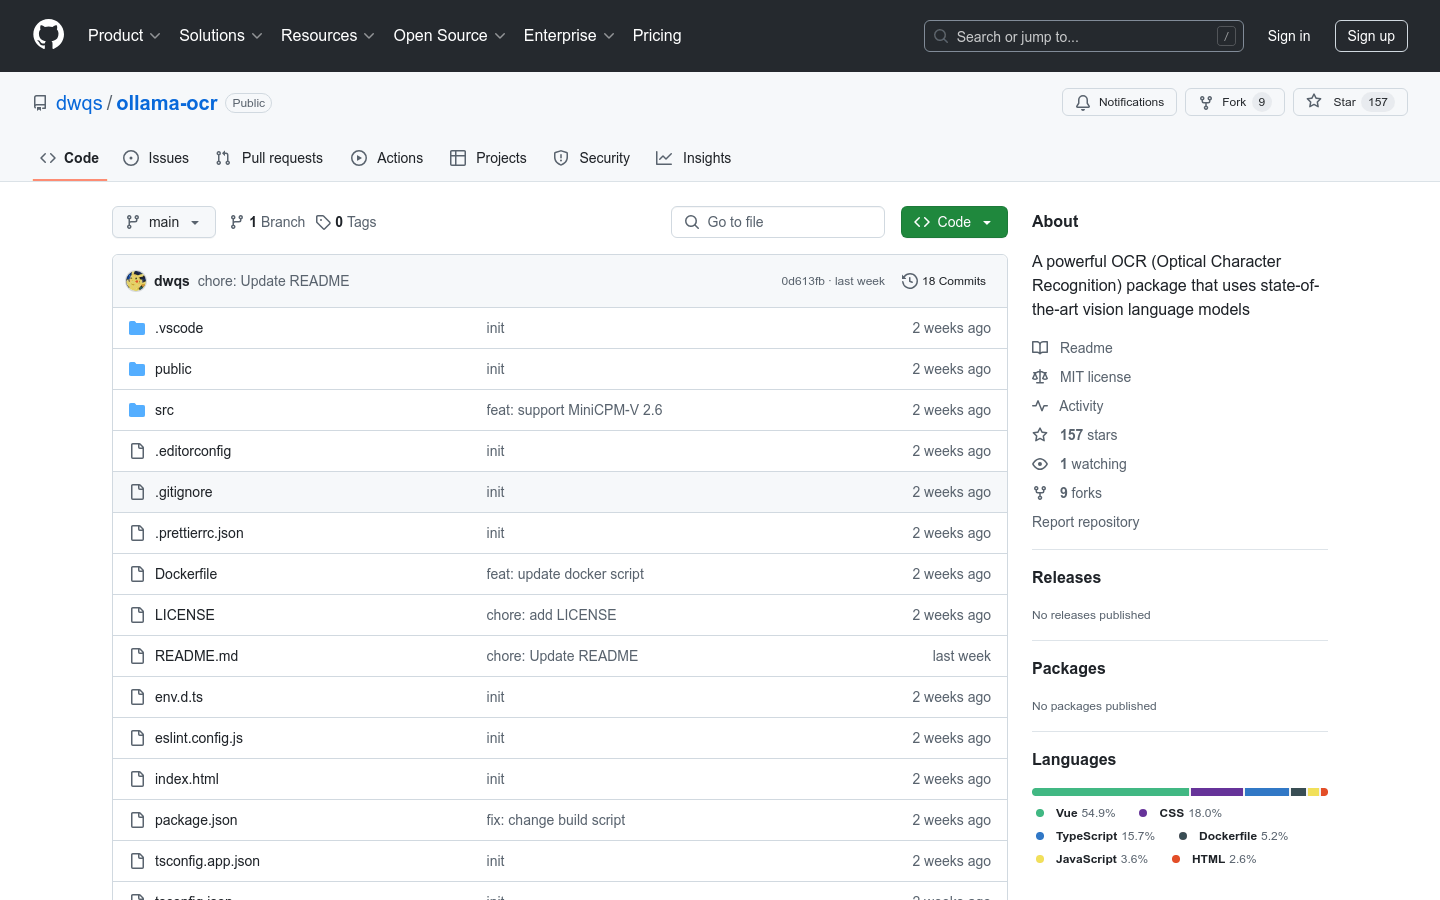Screen dimensions: 1440x900
Task: Click the Go to file input
Action: [778, 222]
